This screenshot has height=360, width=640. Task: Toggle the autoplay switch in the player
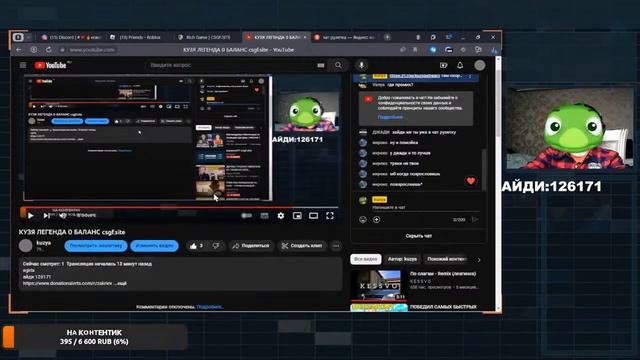247,216
